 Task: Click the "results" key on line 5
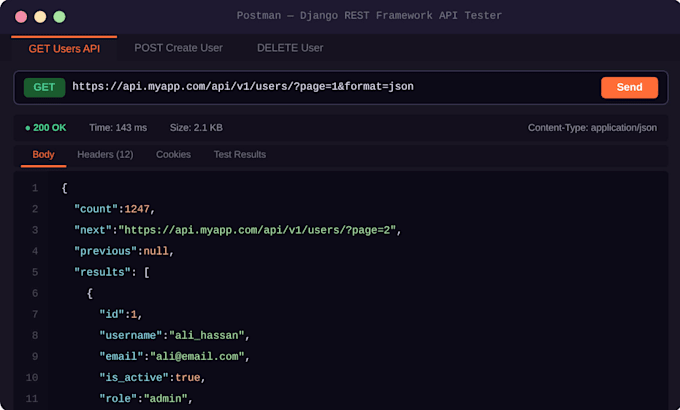point(102,272)
